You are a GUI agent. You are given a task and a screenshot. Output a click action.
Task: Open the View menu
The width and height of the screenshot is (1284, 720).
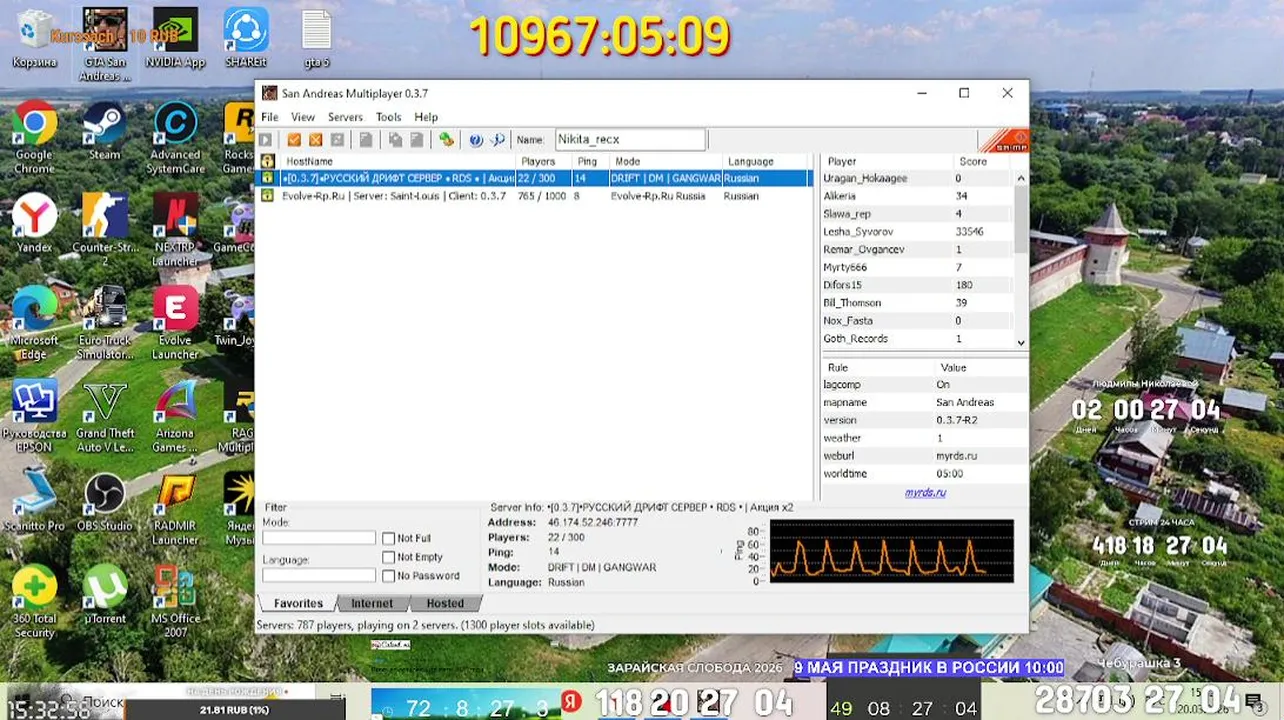point(303,117)
